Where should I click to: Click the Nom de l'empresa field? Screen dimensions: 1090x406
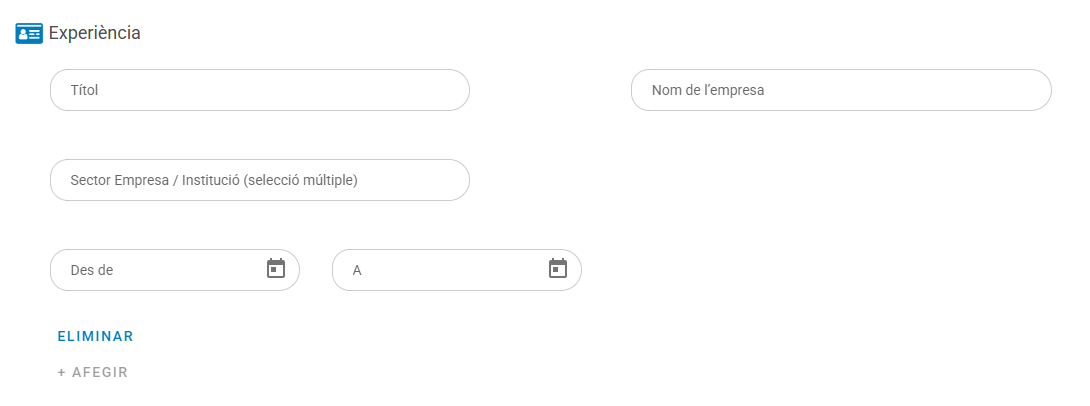(840, 90)
